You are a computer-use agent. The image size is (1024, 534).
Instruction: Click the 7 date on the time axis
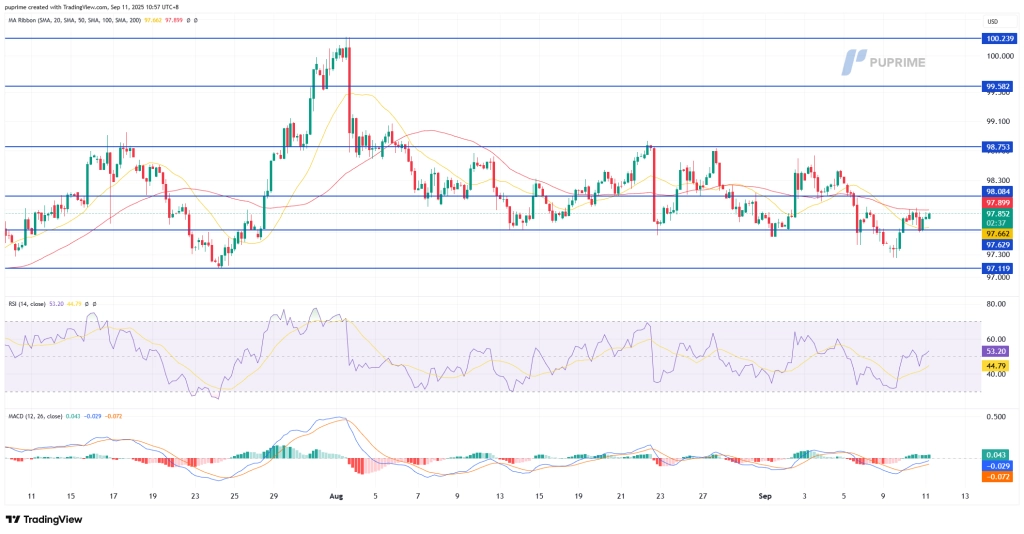(418, 496)
